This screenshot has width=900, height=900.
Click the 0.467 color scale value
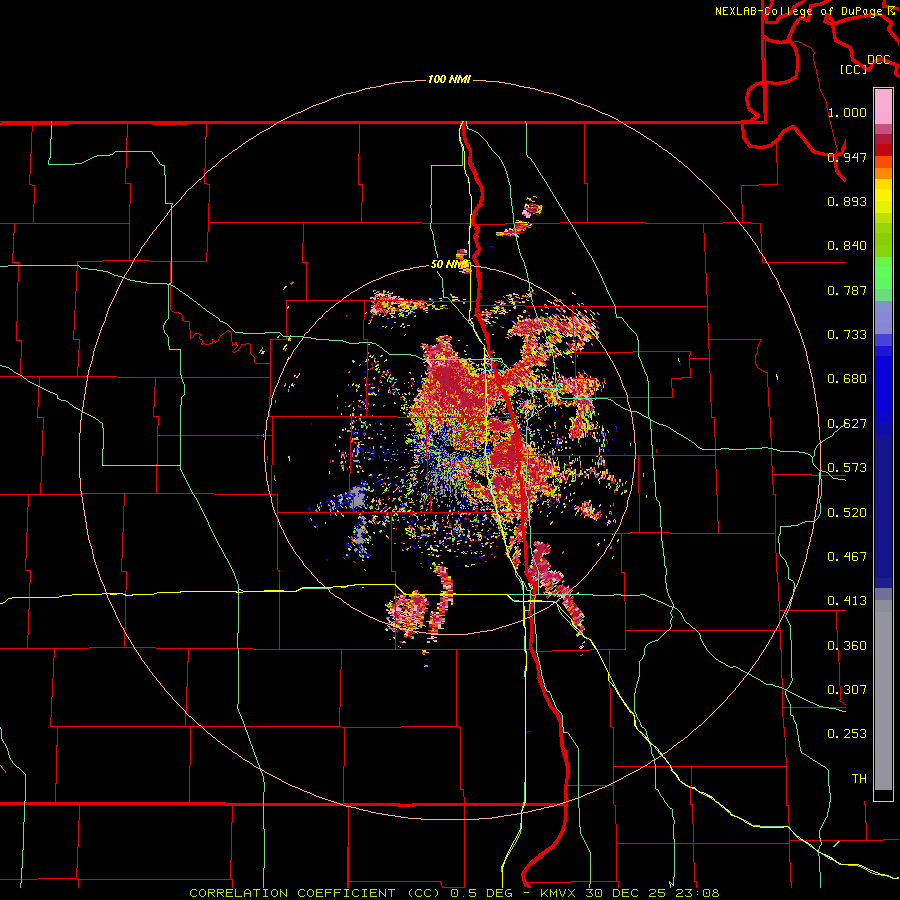coord(847,557)
